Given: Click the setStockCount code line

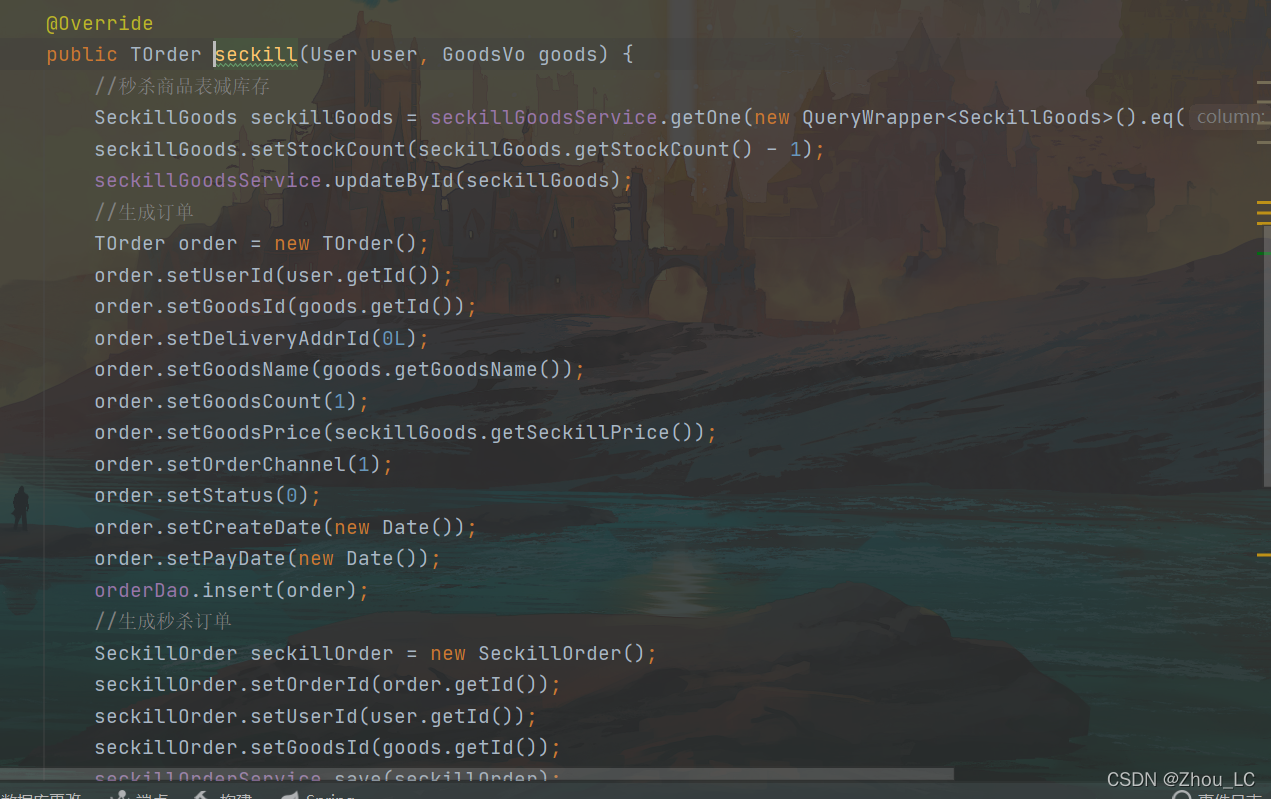Looking at the screenshot, I should [460, 149].
